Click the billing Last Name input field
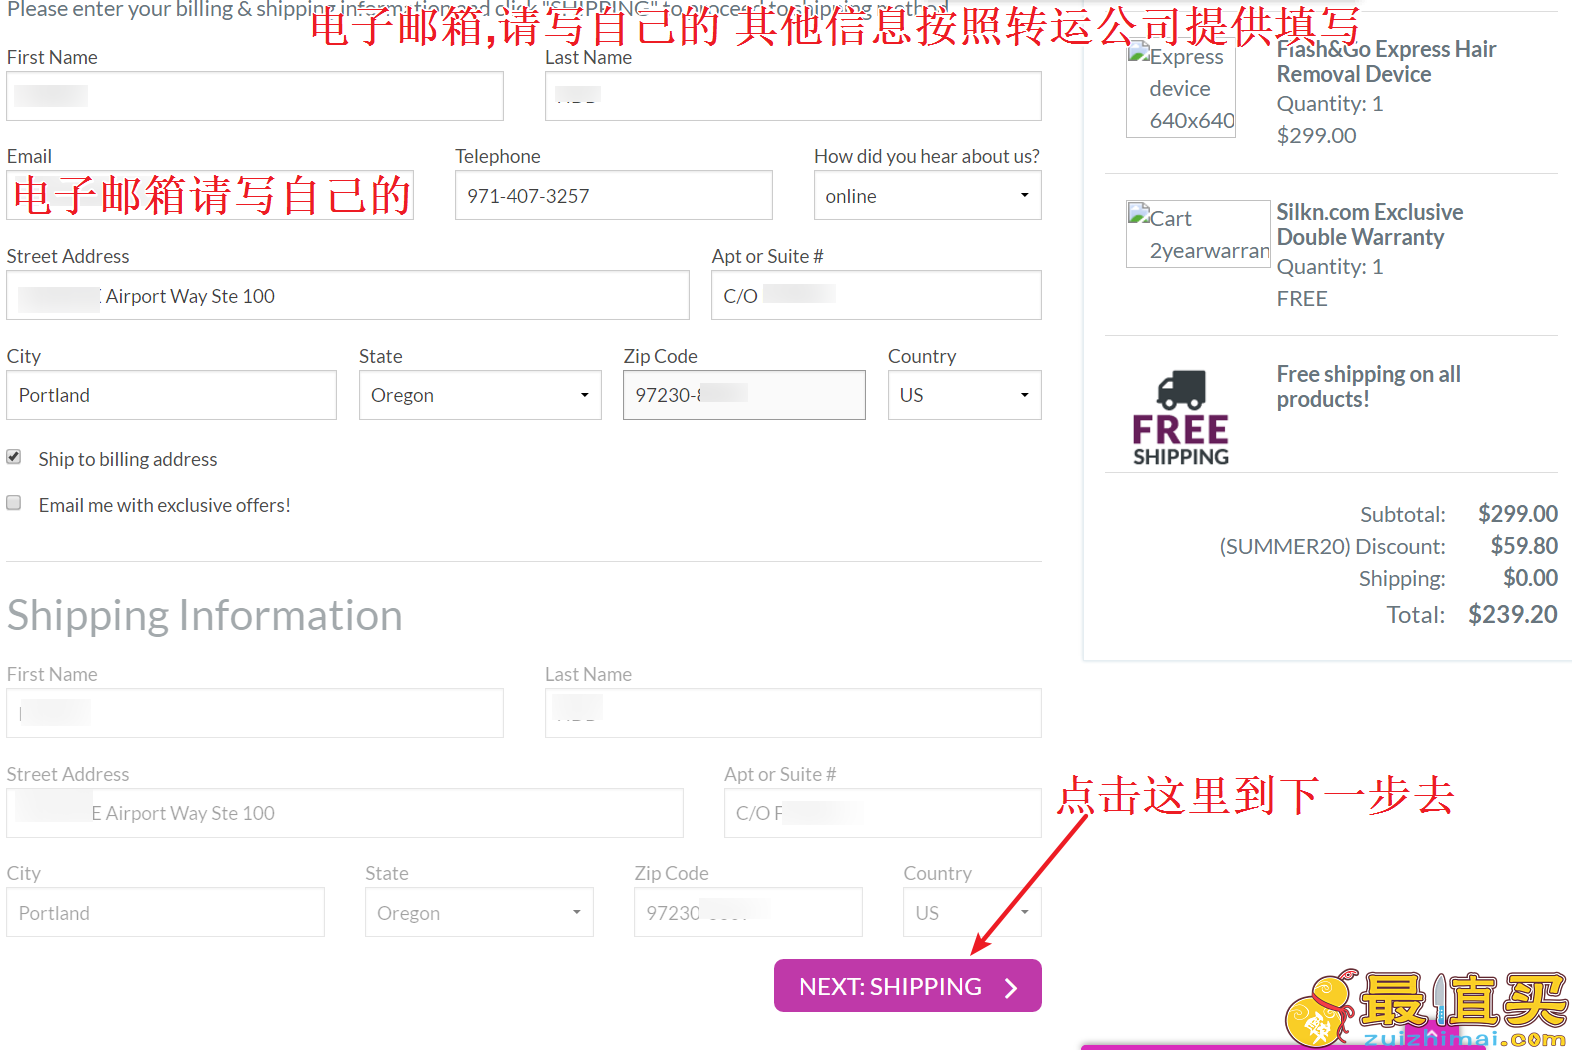 point(793,96)
